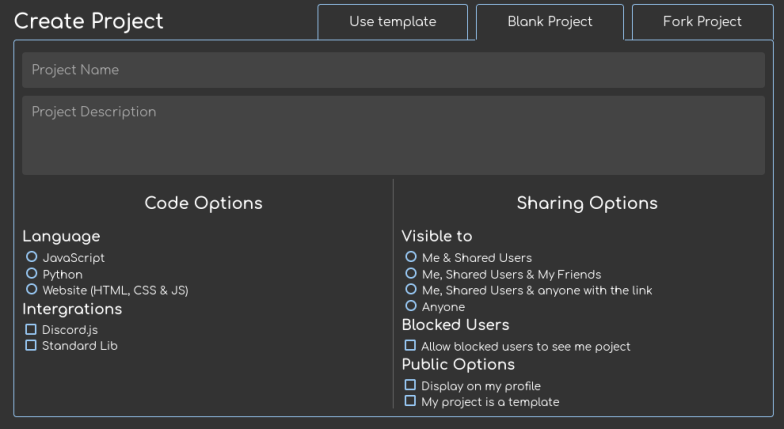Select Me, Shared Users & anyone with link
Viewport: 784px width, 429px height.
(x=411, y=290)
